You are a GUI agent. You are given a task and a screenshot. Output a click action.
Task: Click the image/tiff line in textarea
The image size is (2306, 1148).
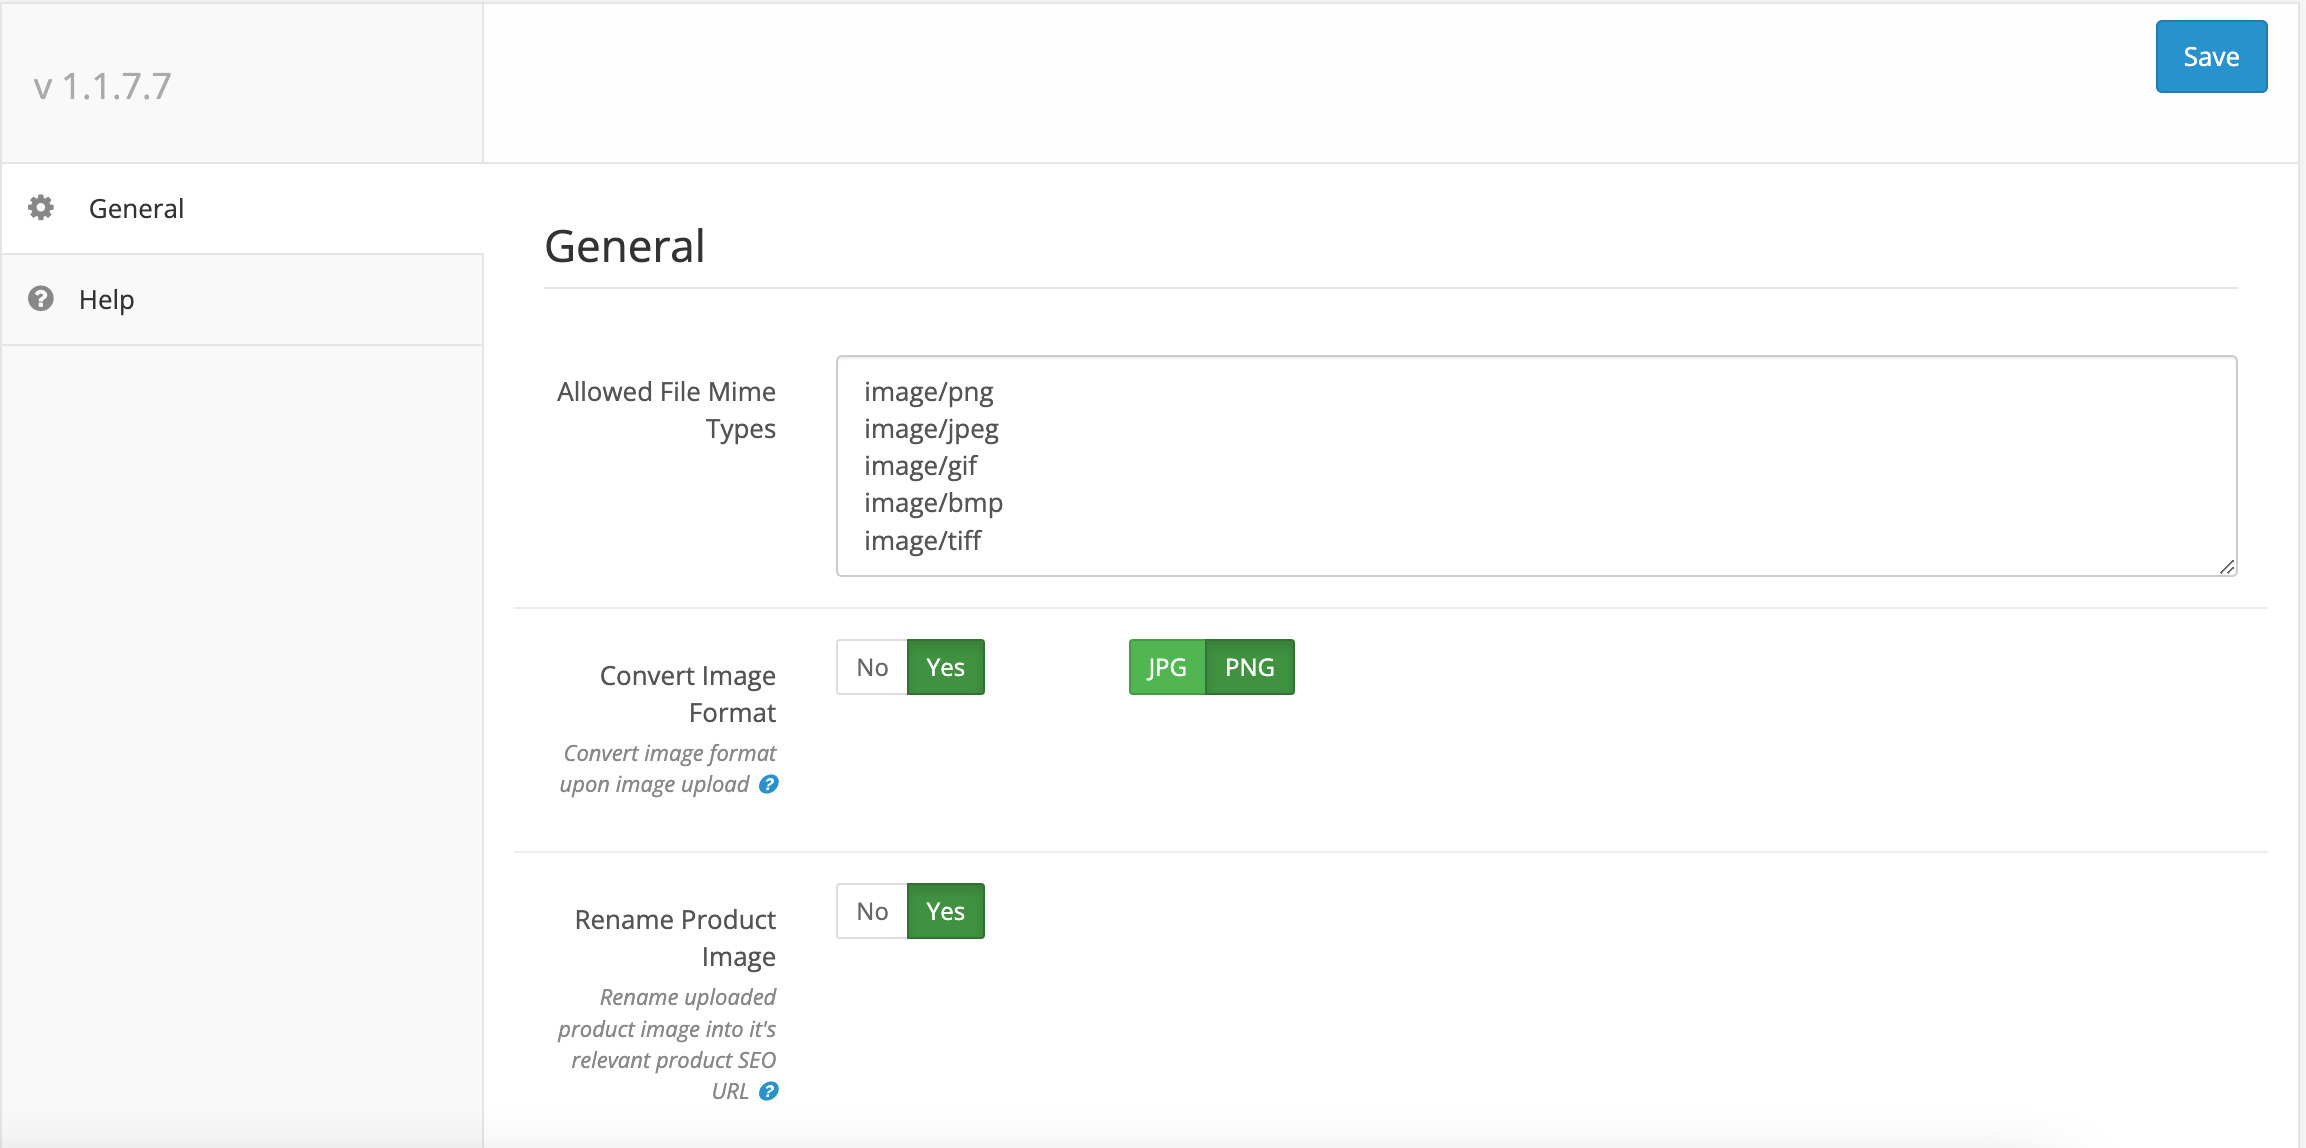pyautogui.click(x=922, y=541)
